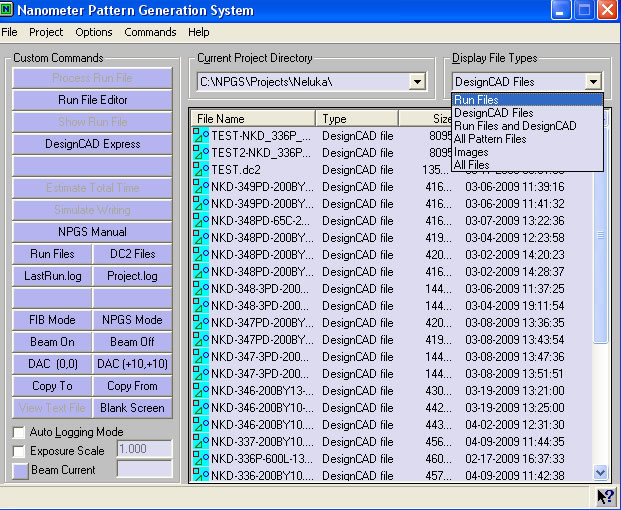Screen dimensions: 621x510
Task: Click the file icon of the first TEST-NKD_336P entry
Action: (x=200, y=135)
